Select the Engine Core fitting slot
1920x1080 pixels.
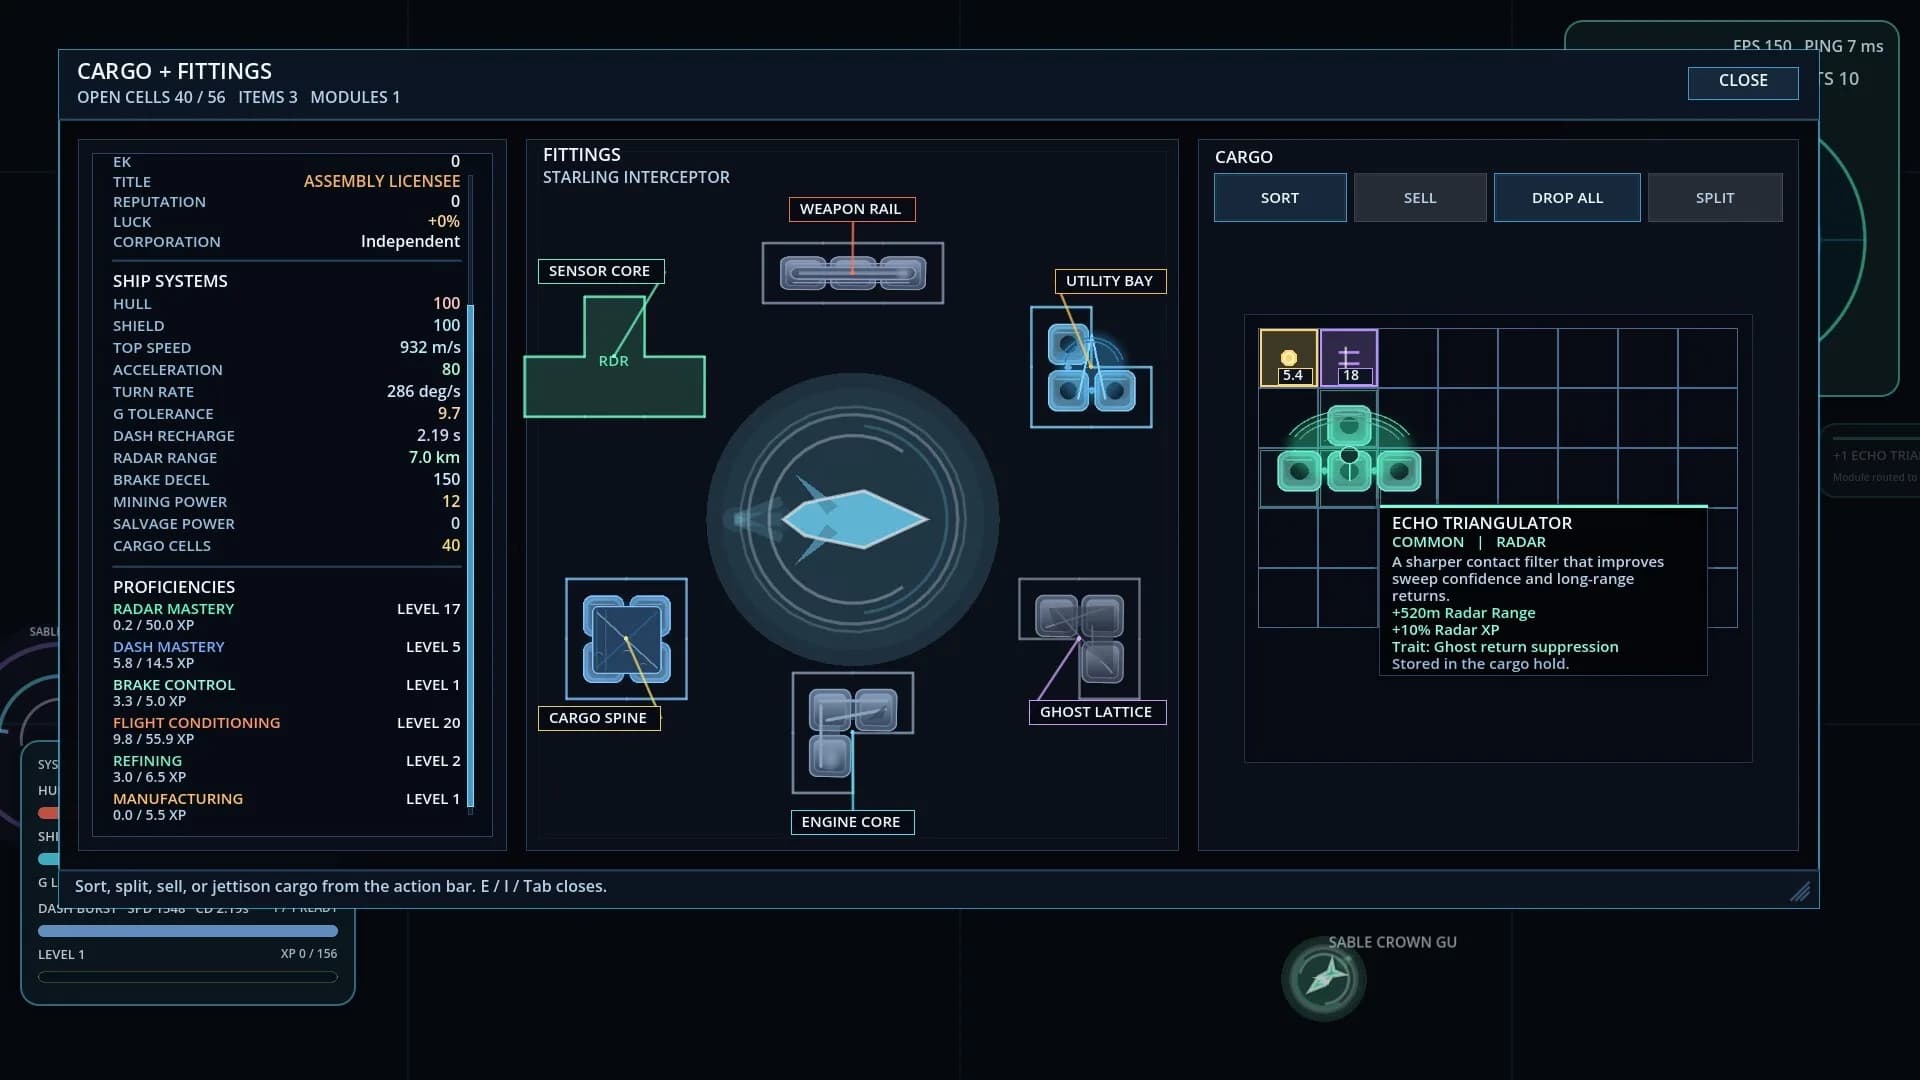(852, 733)
